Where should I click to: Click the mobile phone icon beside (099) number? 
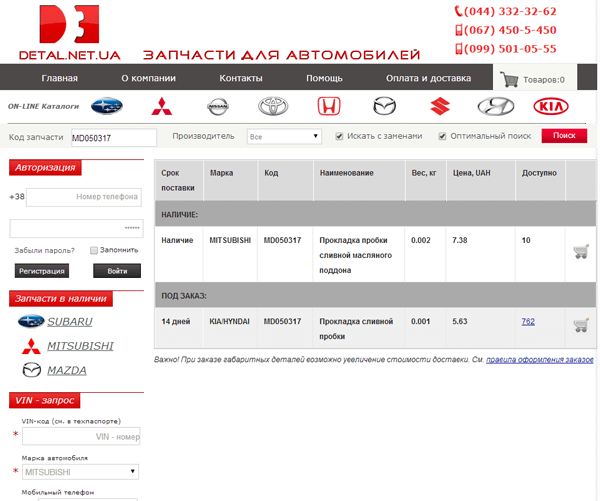[x=458, y=49]
